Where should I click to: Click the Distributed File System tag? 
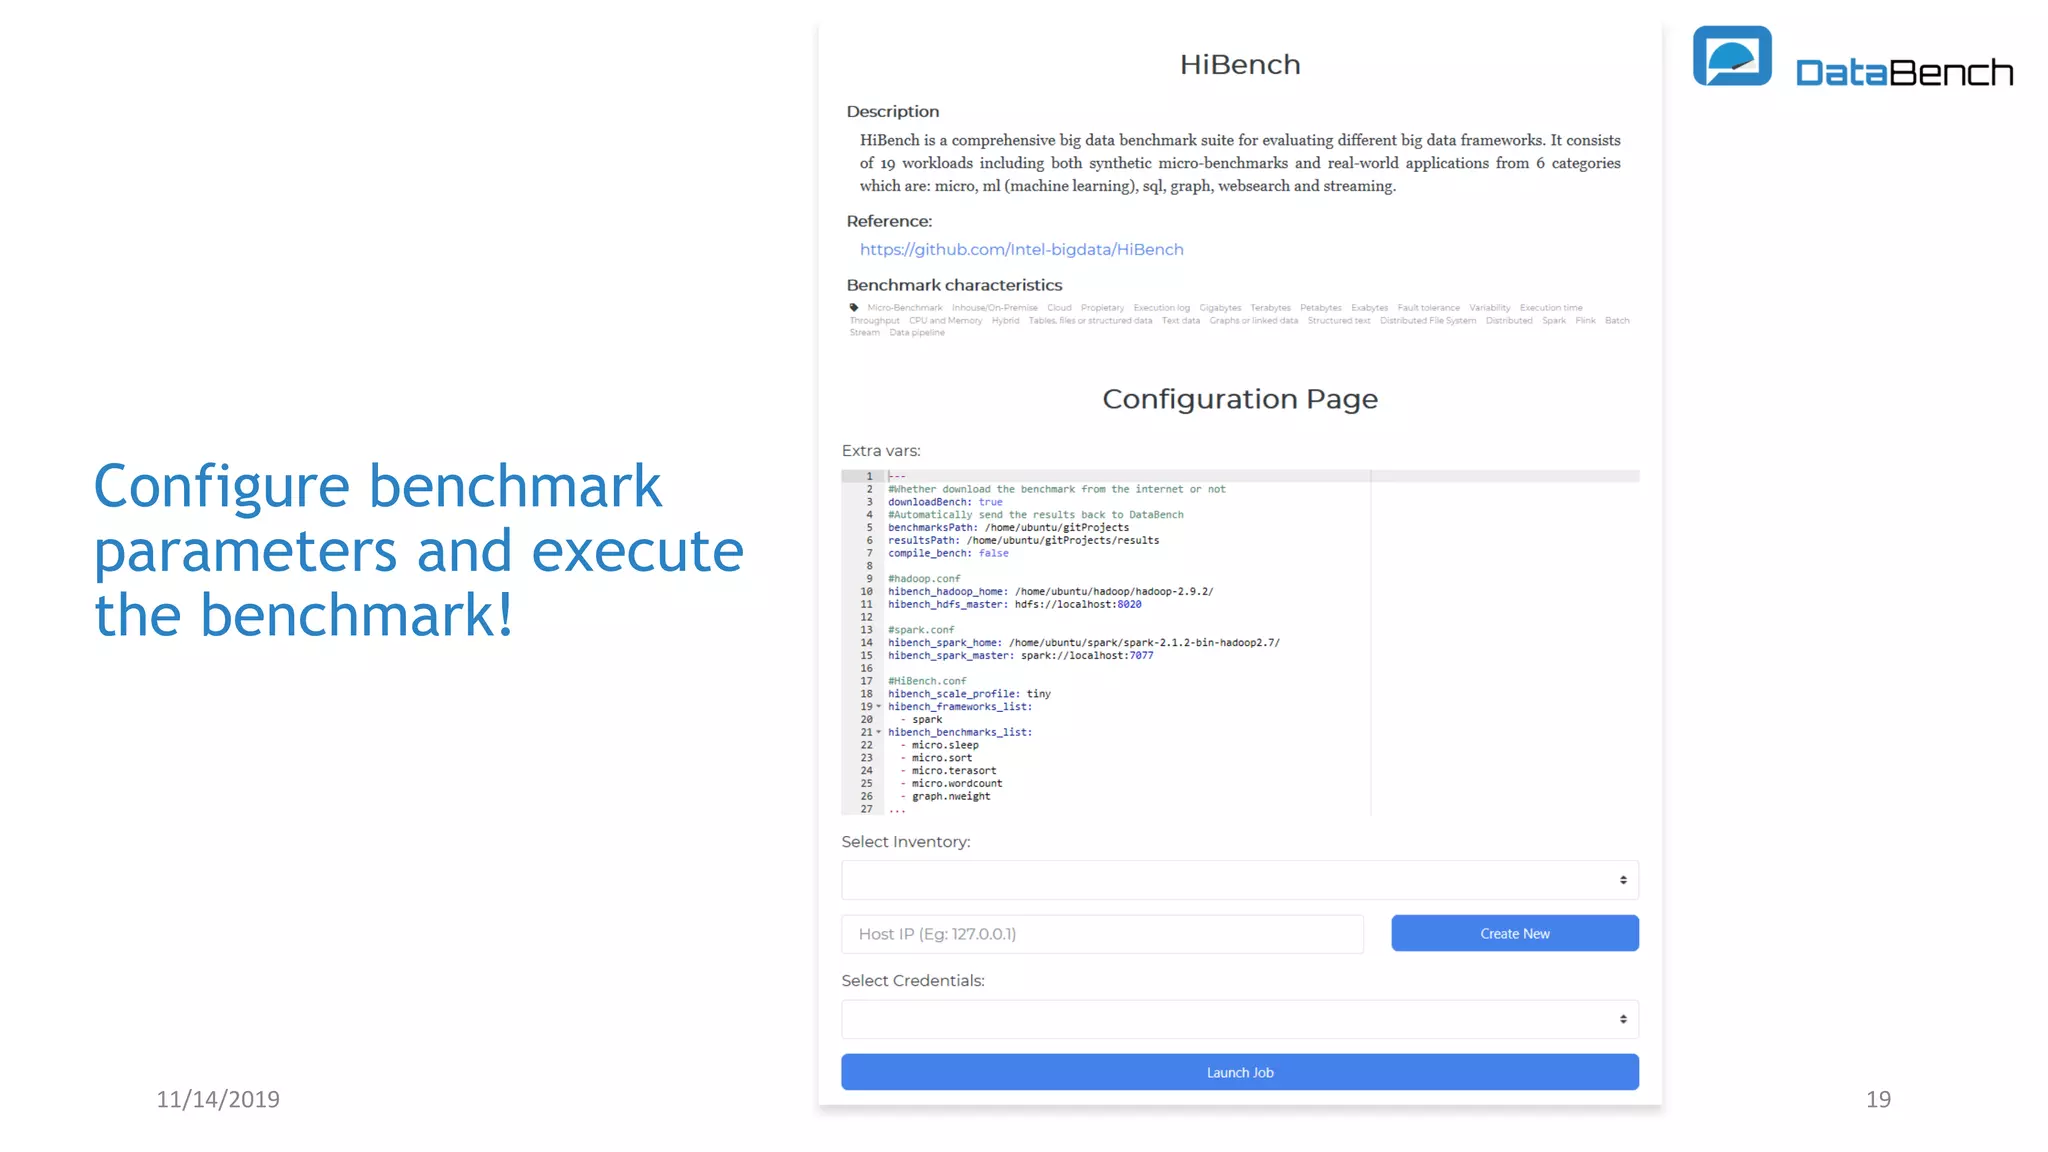pos(1428,321)
